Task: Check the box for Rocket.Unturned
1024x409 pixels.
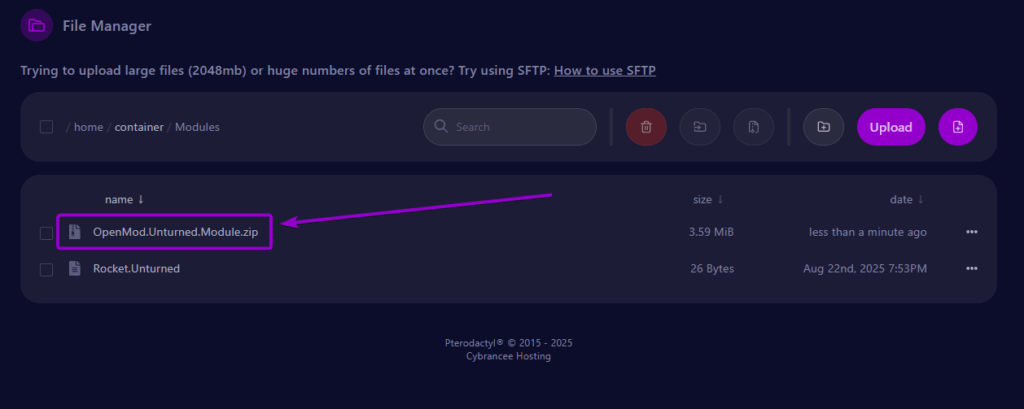Action: 46,269
